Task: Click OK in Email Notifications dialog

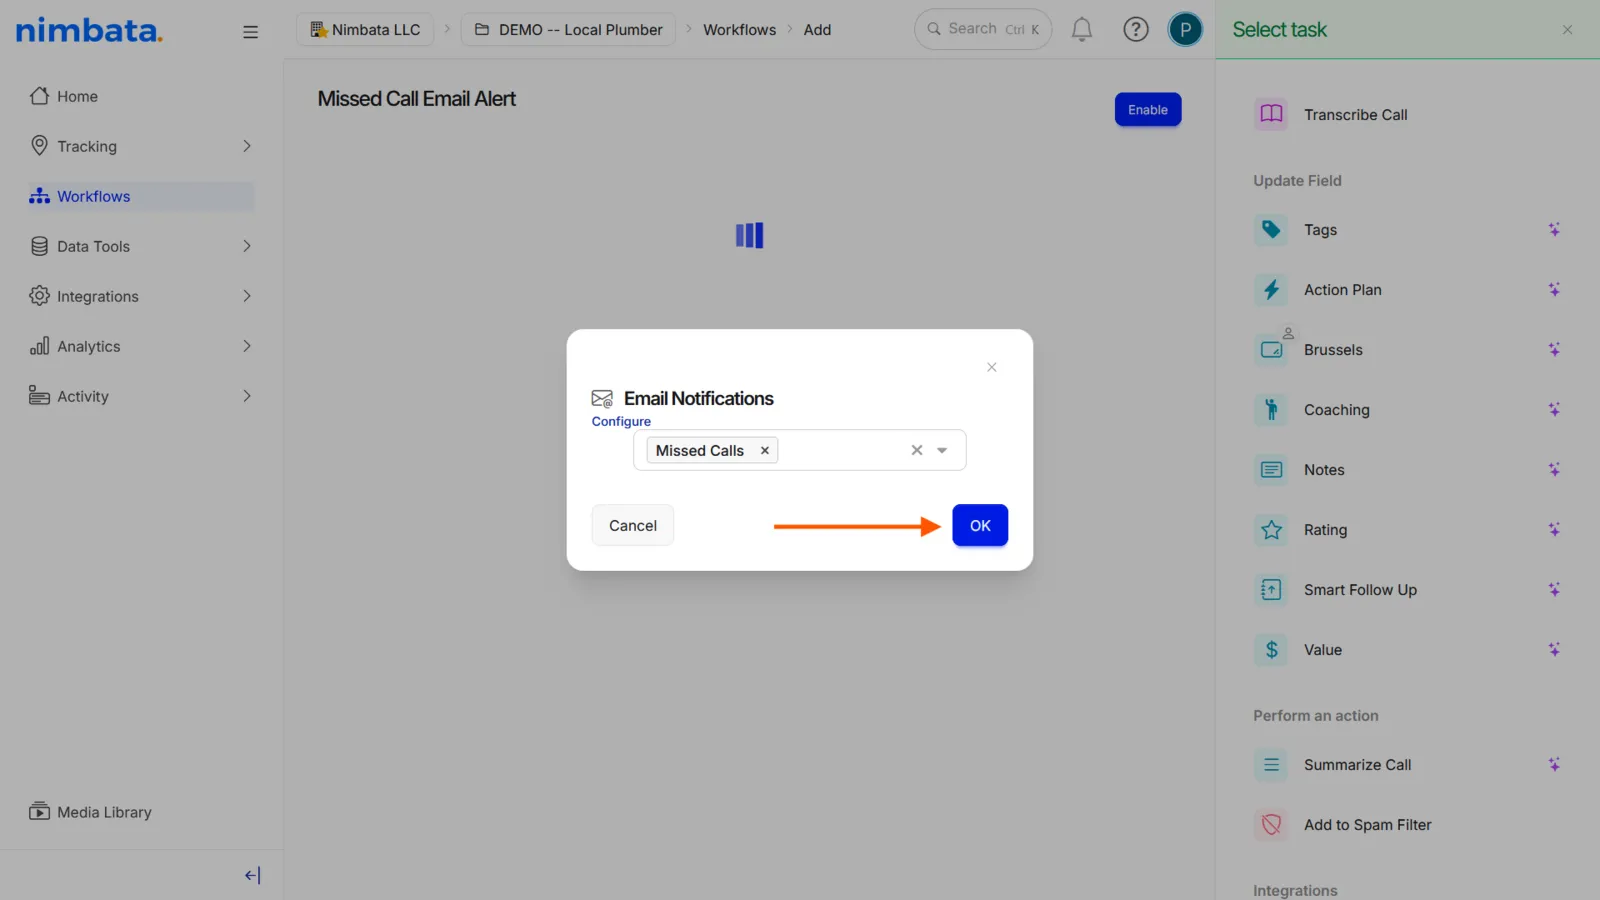Action: pos(980,525)
